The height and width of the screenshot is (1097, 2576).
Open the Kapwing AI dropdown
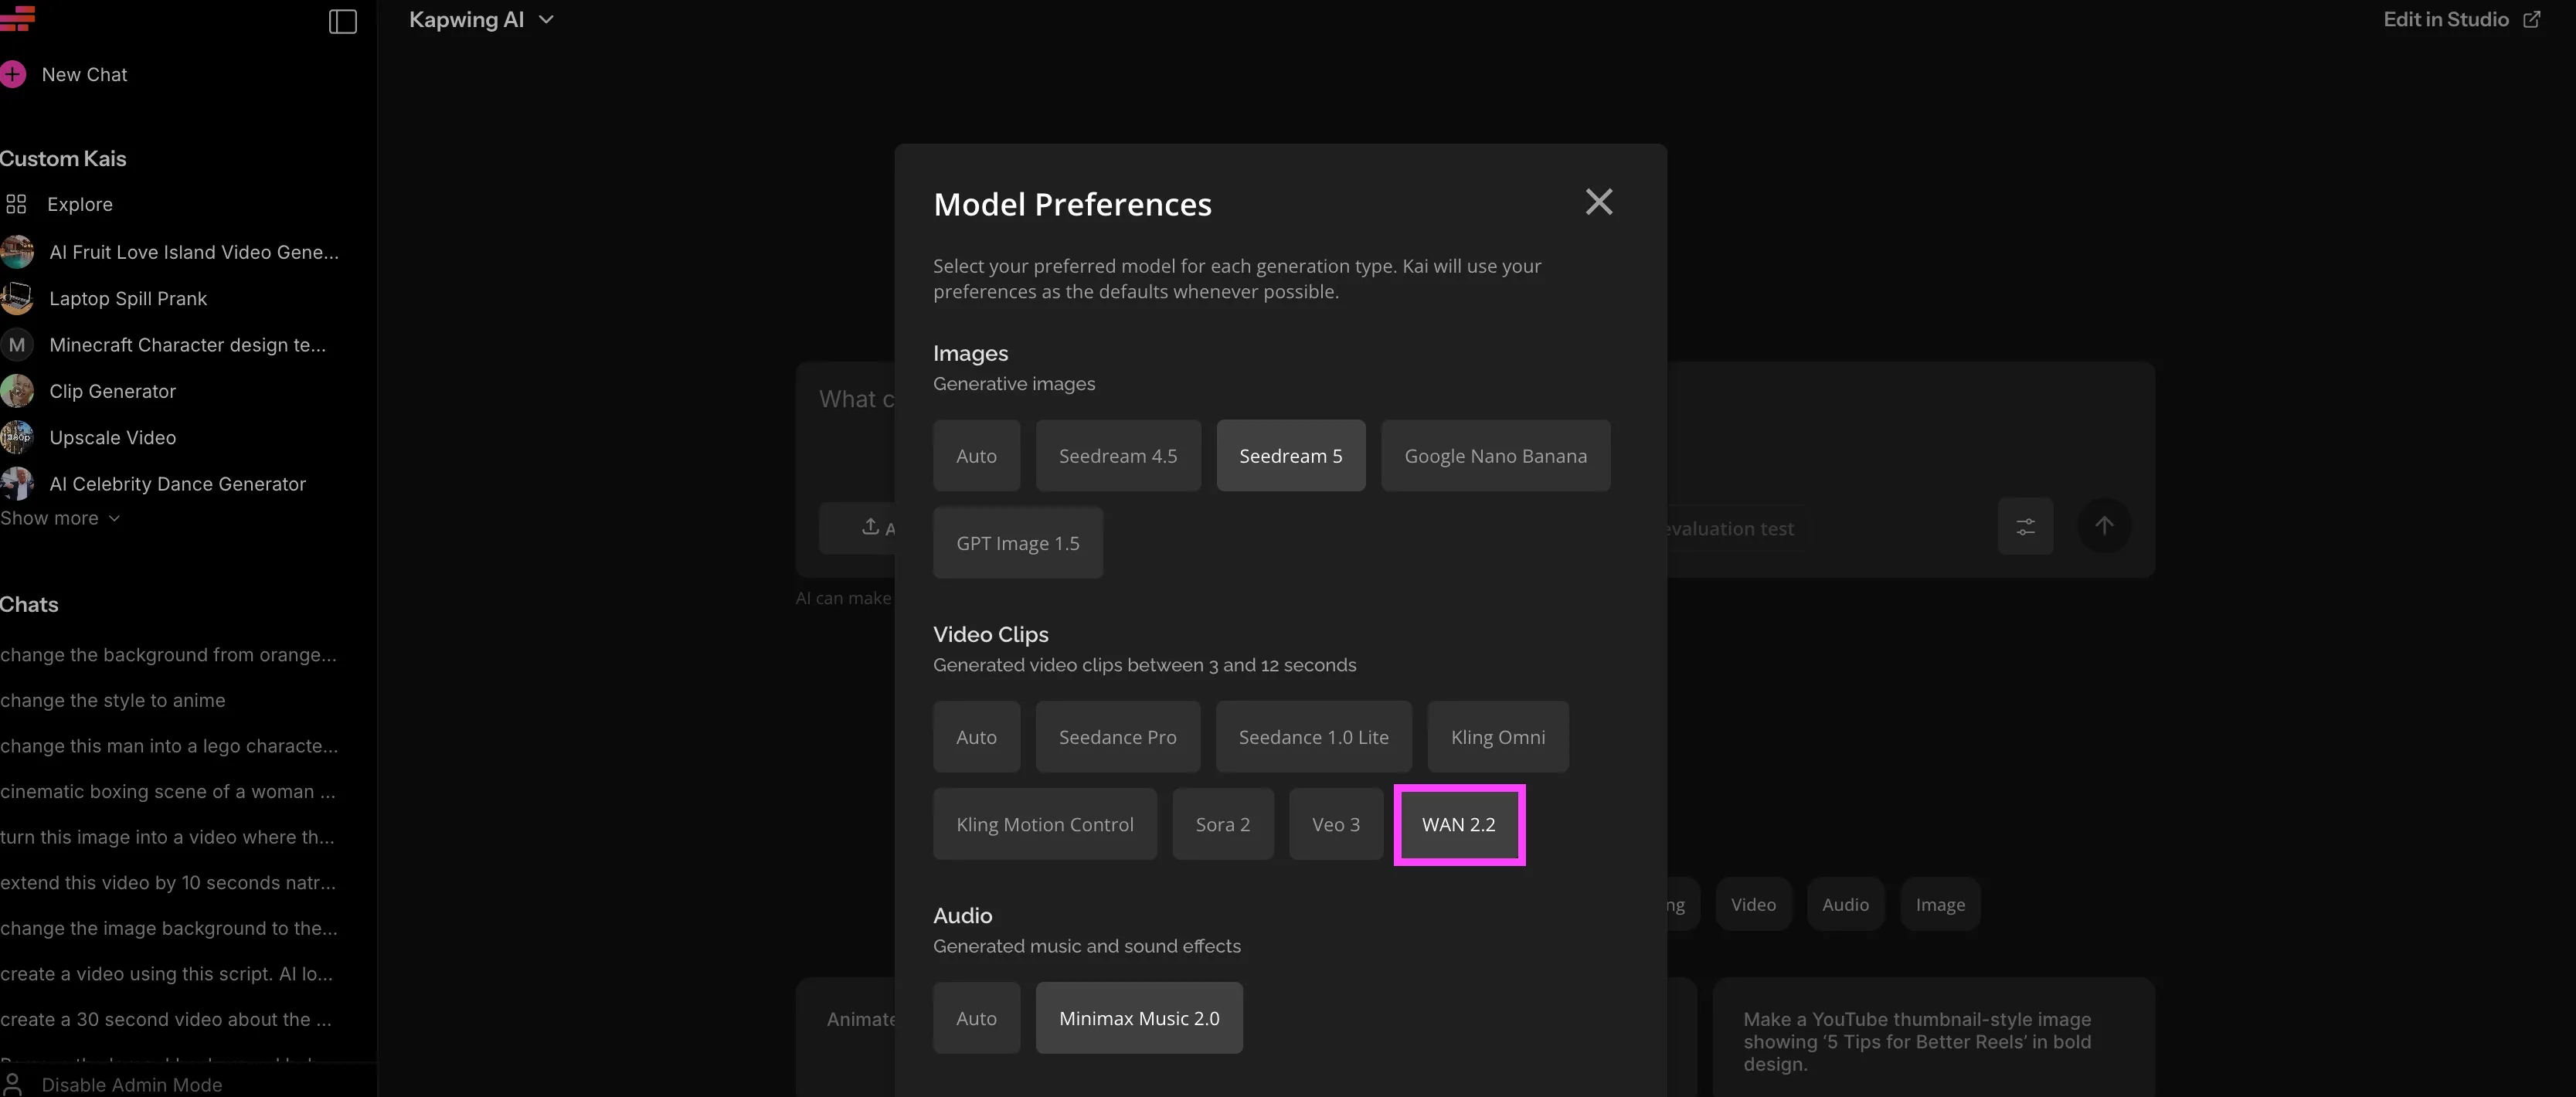(x=481, y=20)
